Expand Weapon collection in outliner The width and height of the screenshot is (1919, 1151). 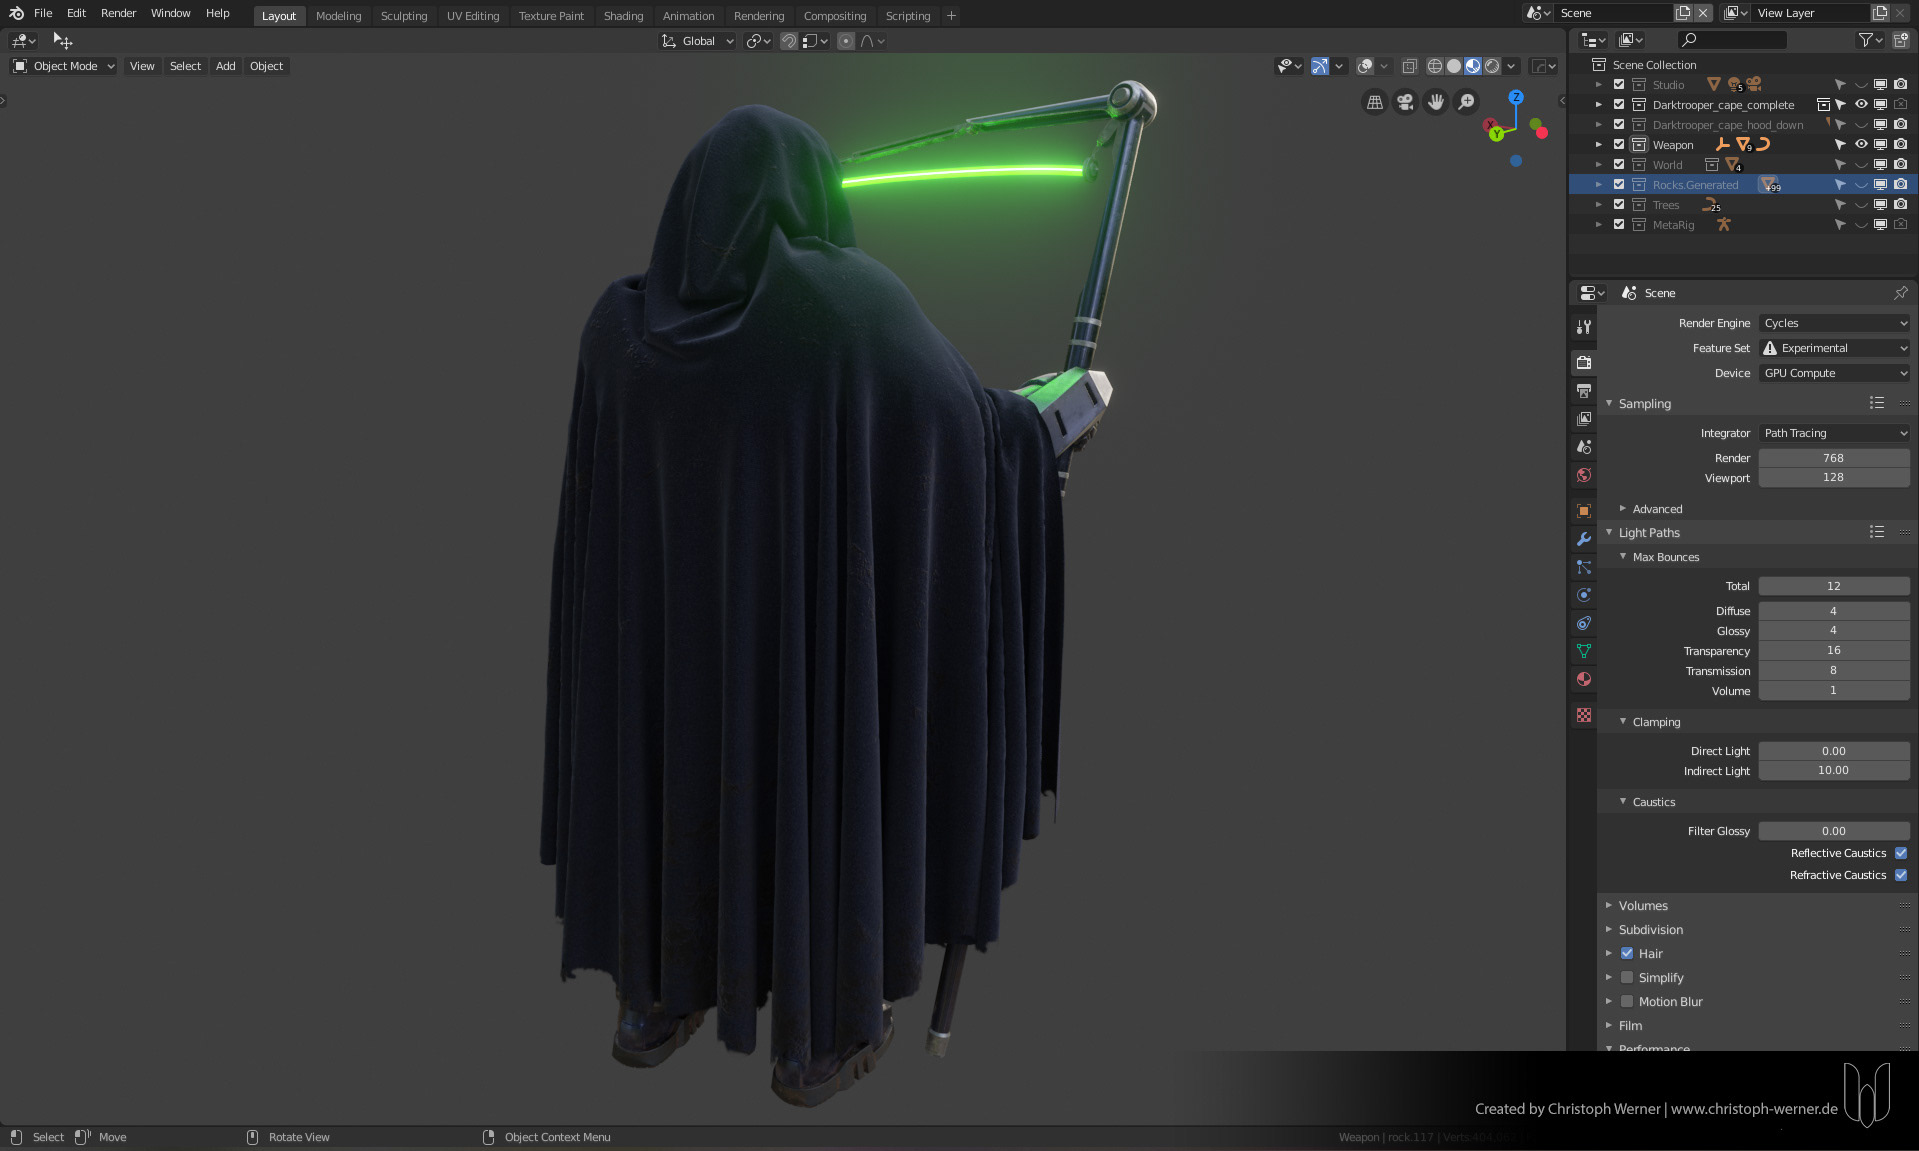coord(1599,145)
